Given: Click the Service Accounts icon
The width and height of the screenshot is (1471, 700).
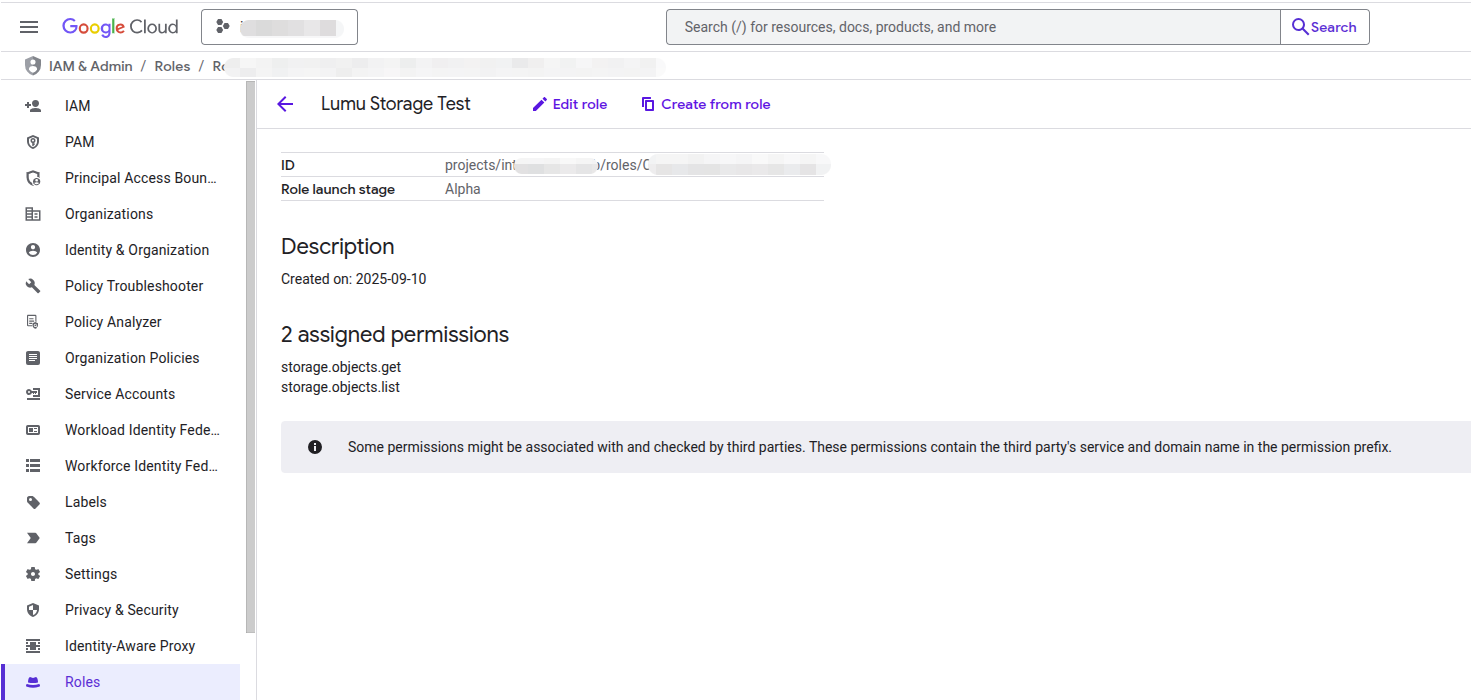Looking at the screenshot, I should (33, 394).
